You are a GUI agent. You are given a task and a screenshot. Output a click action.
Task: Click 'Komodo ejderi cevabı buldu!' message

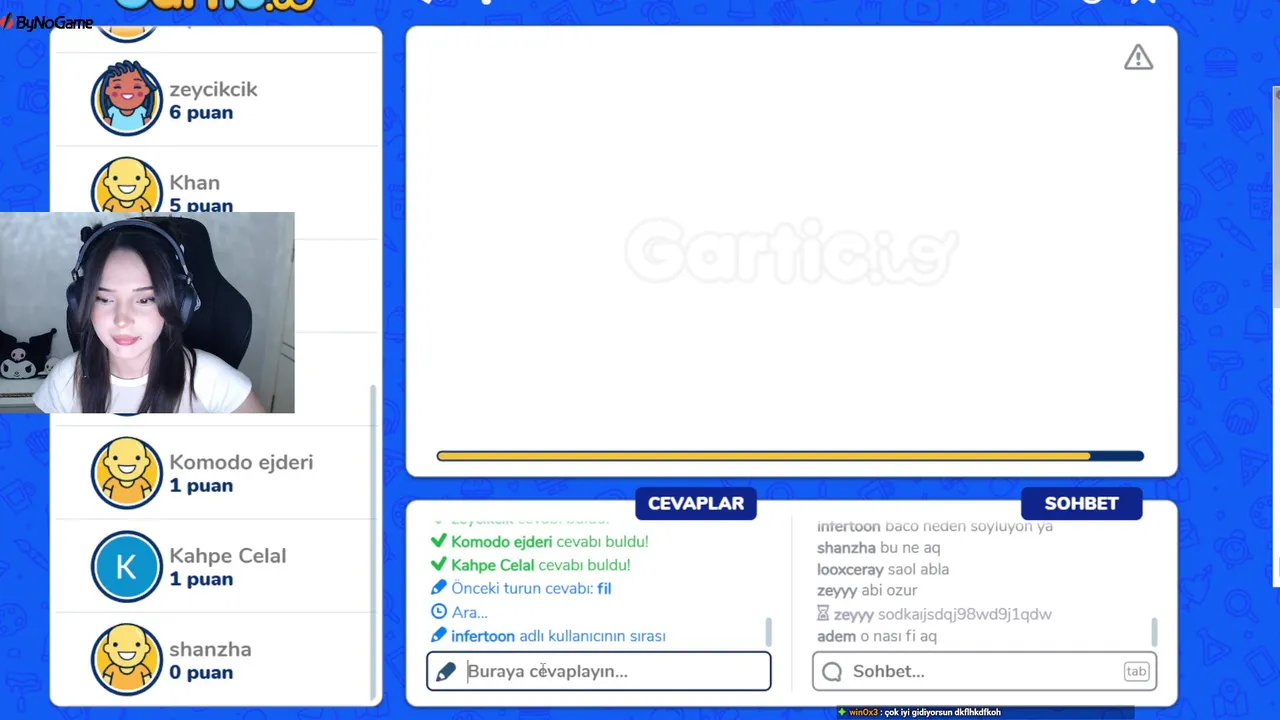point(549,541)
